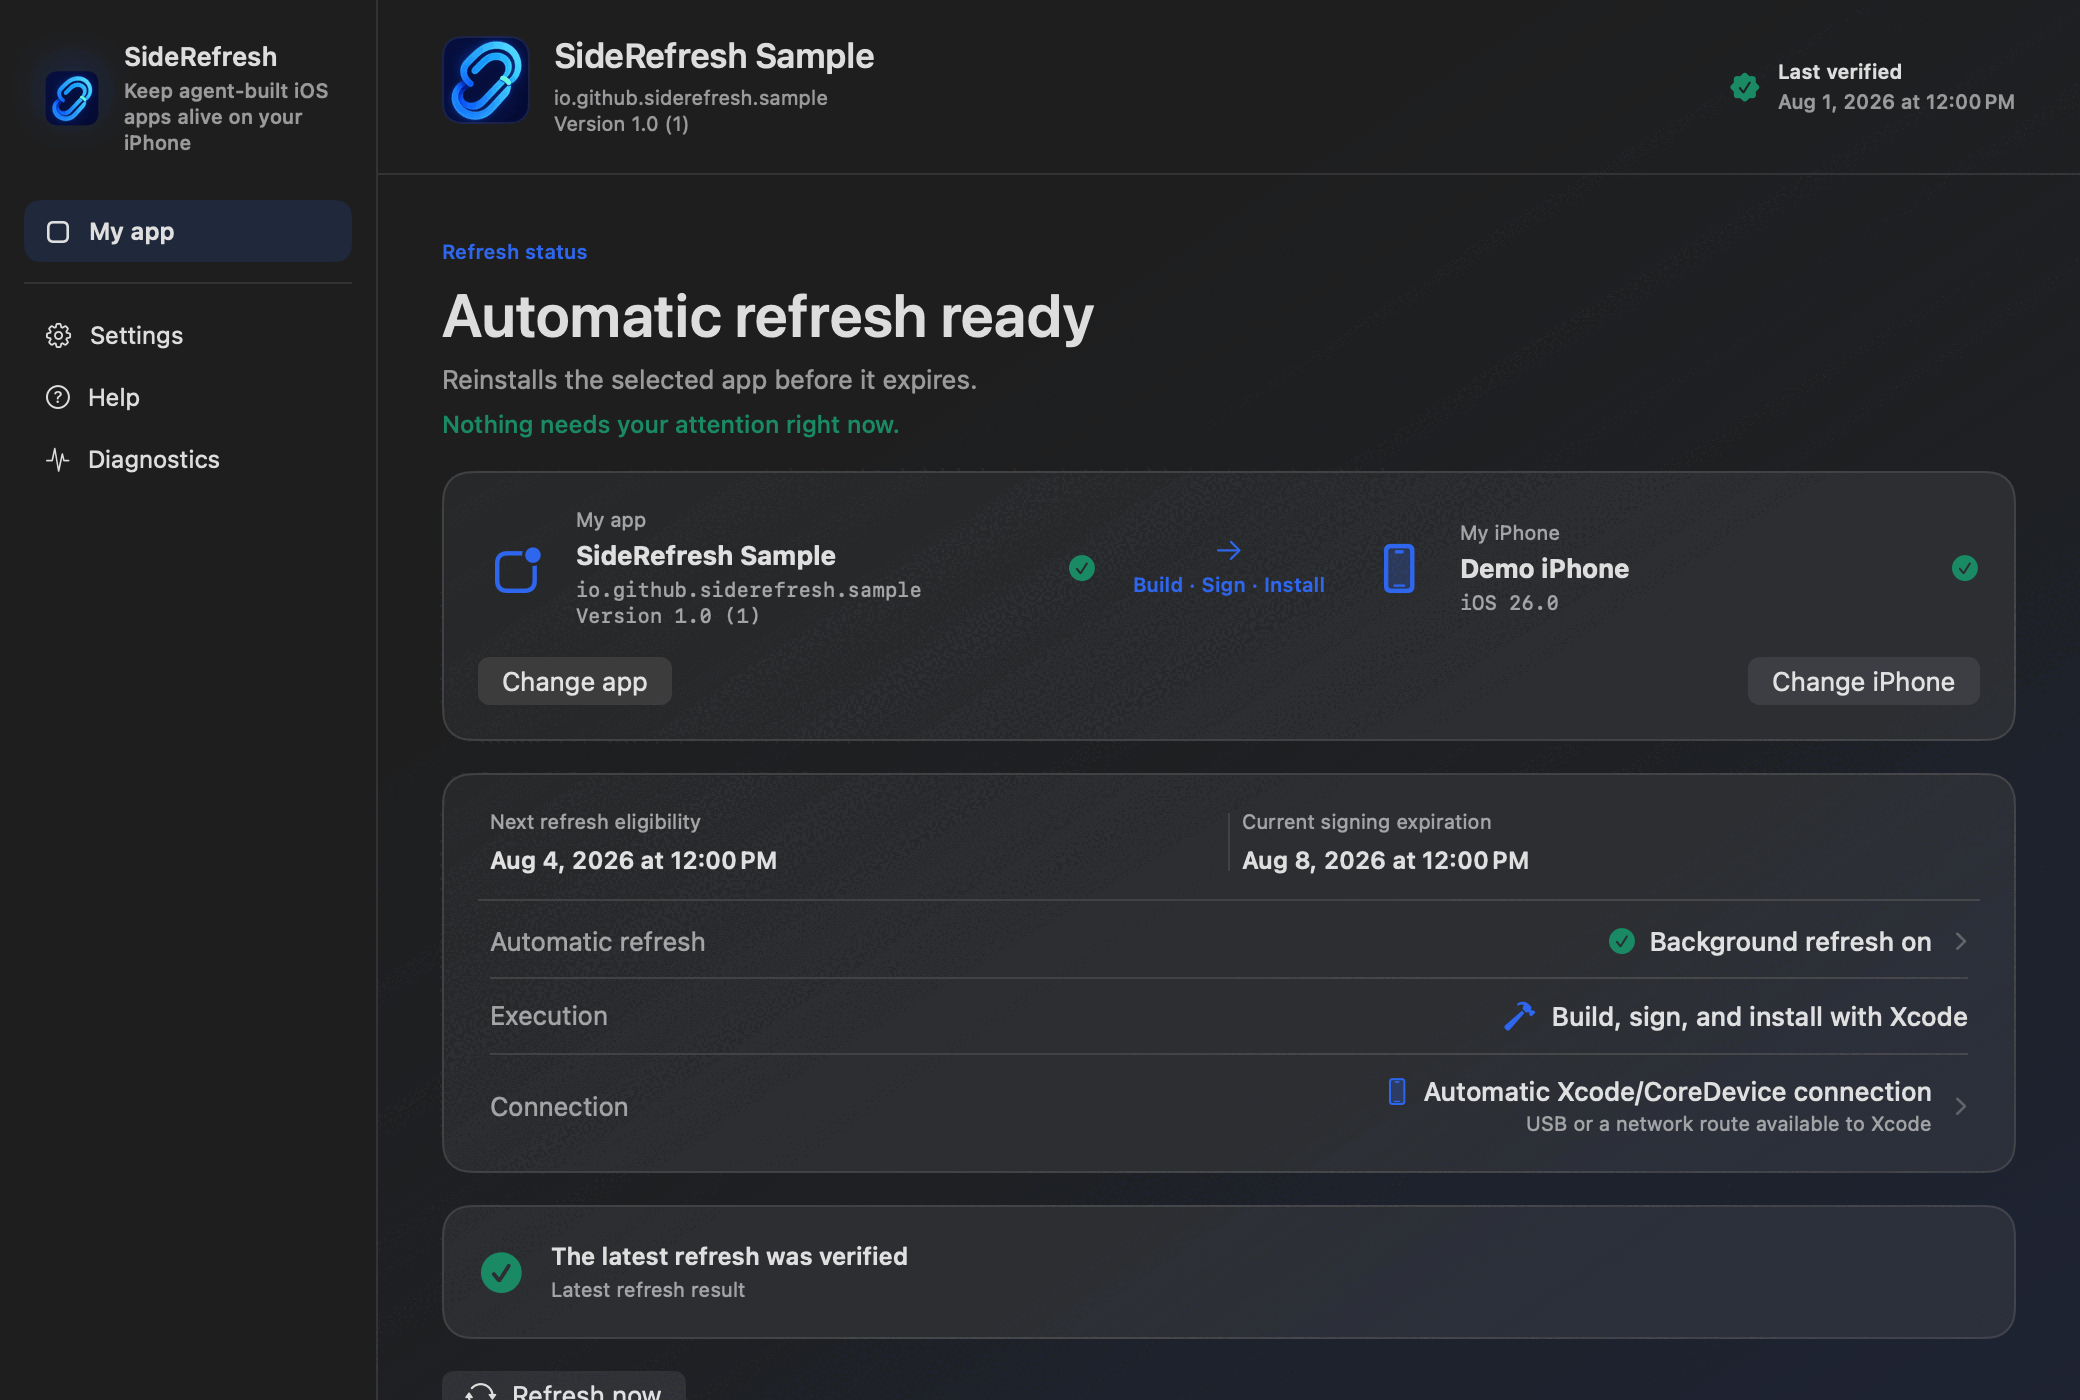Click the phone icon in Connection row
This screenshot has width=2080, height=1400.
coord(1397,1091)
